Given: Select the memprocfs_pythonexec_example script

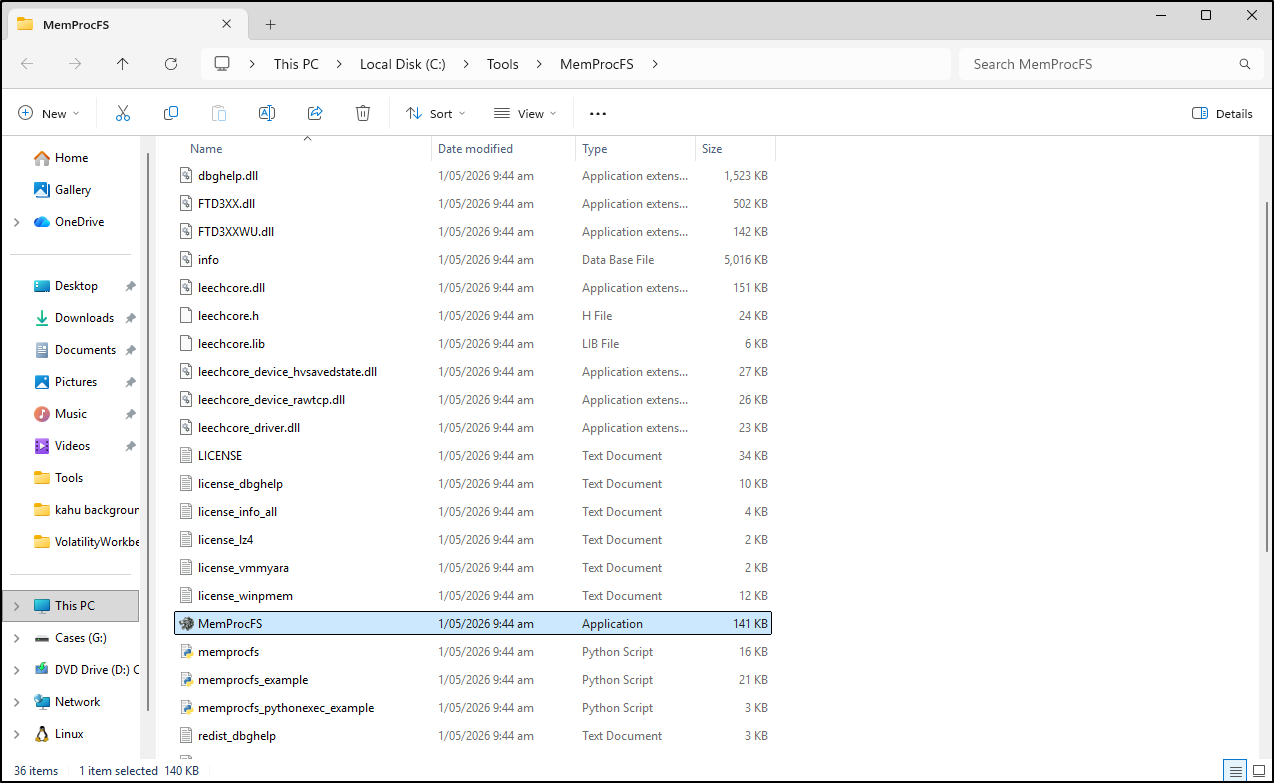Looking at the screenshot, I should pos(473,707).
